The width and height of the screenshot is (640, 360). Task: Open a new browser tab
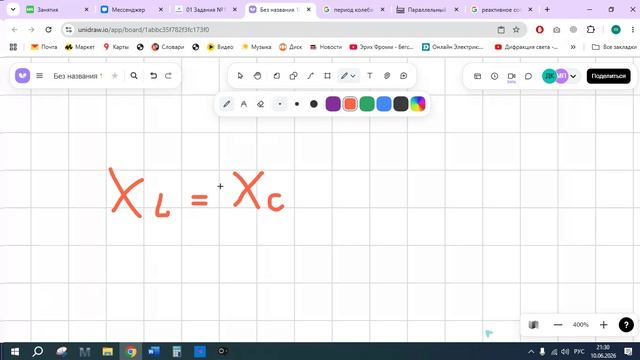pos(547,9)
